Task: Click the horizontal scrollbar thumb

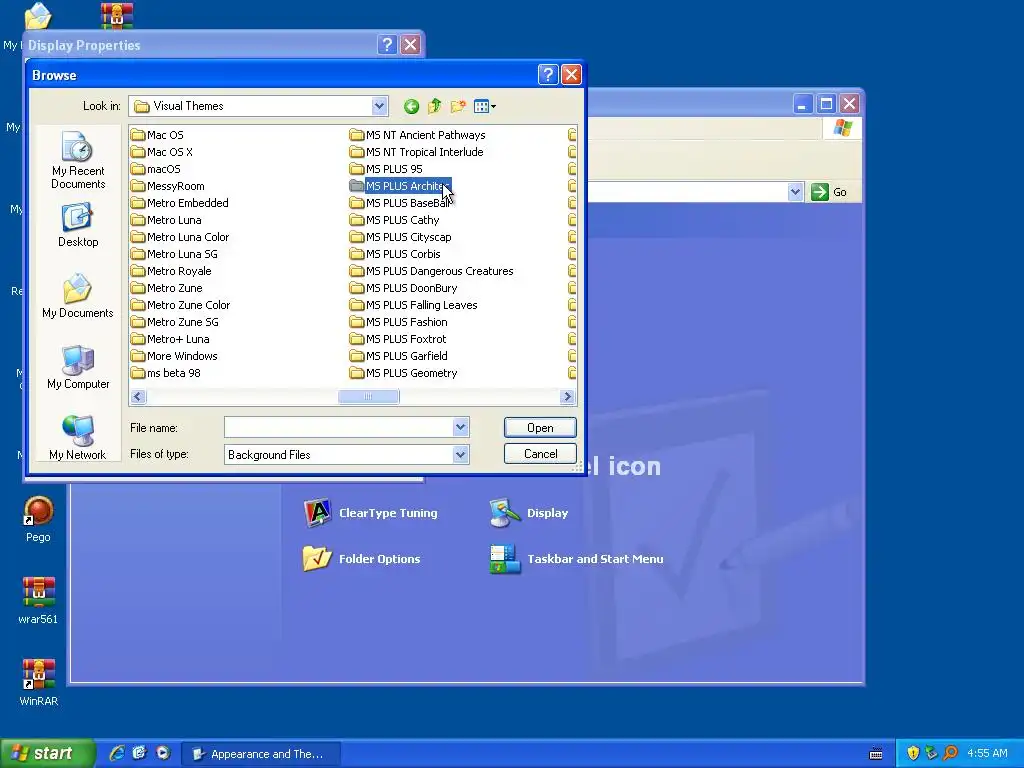Action: tap(368, 396)
